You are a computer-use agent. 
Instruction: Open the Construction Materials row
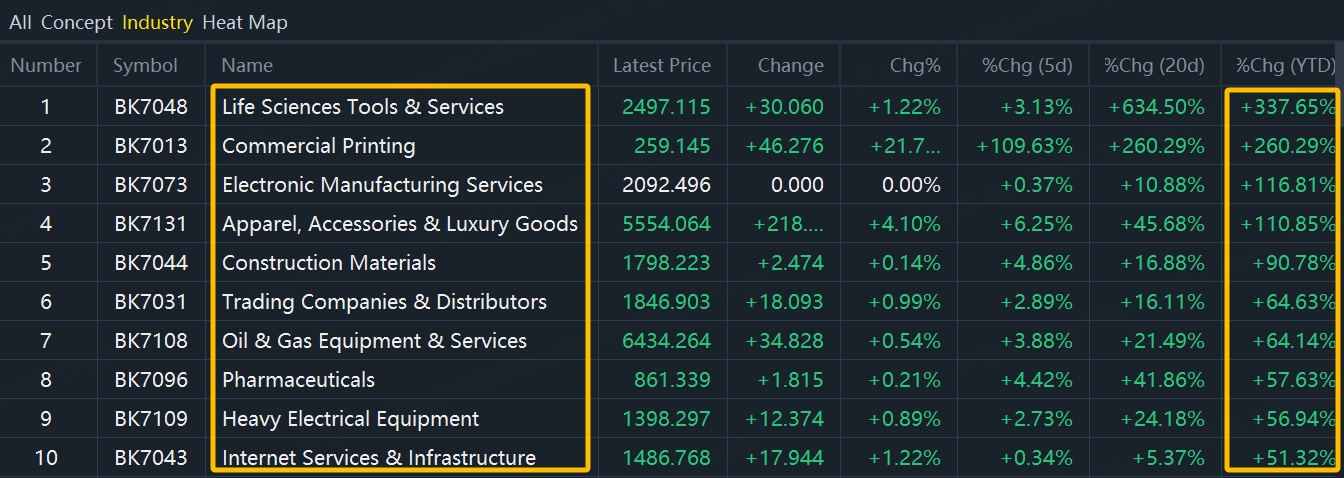coord(328,263)
